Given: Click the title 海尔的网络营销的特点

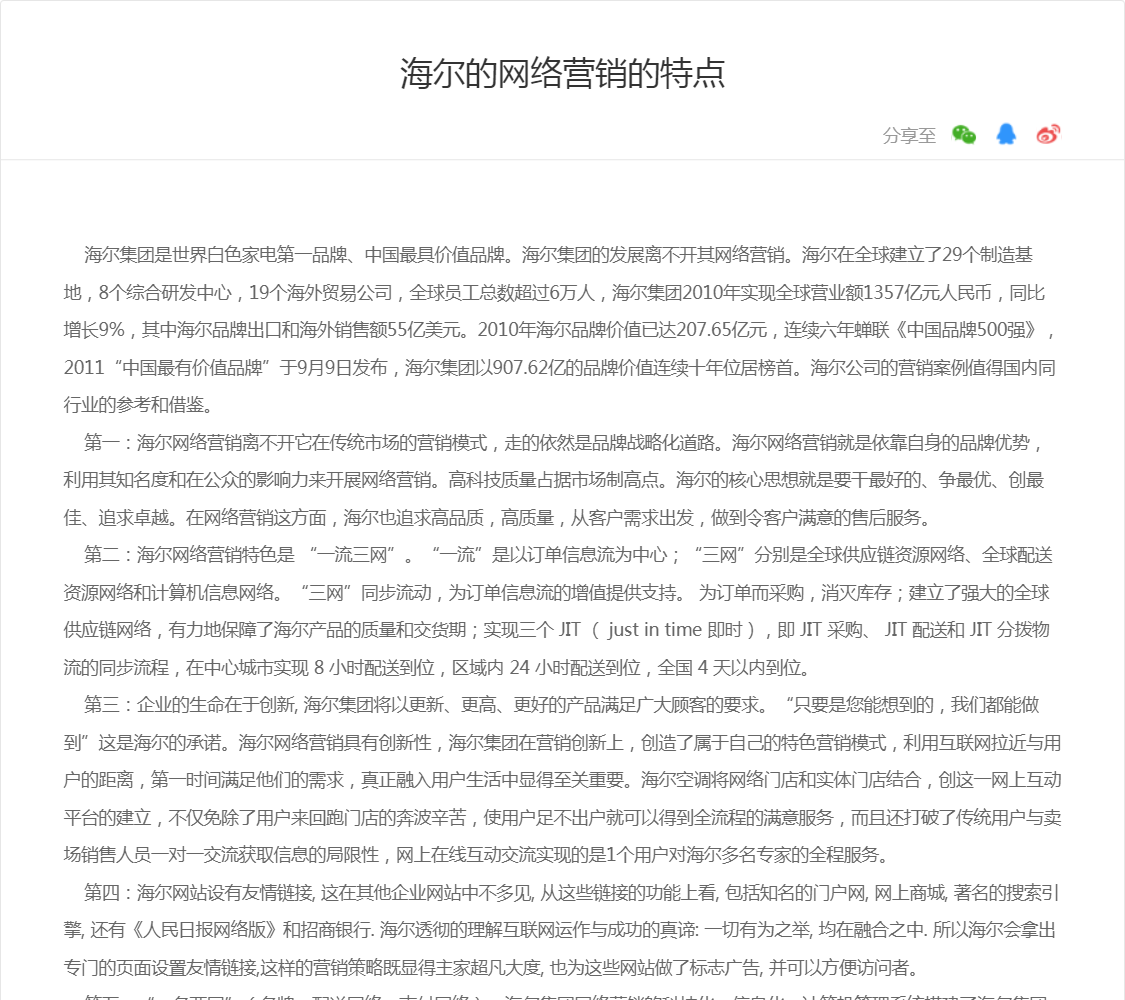Looking at the screenshot, I should pyautogui.click(x=562, y=73).
